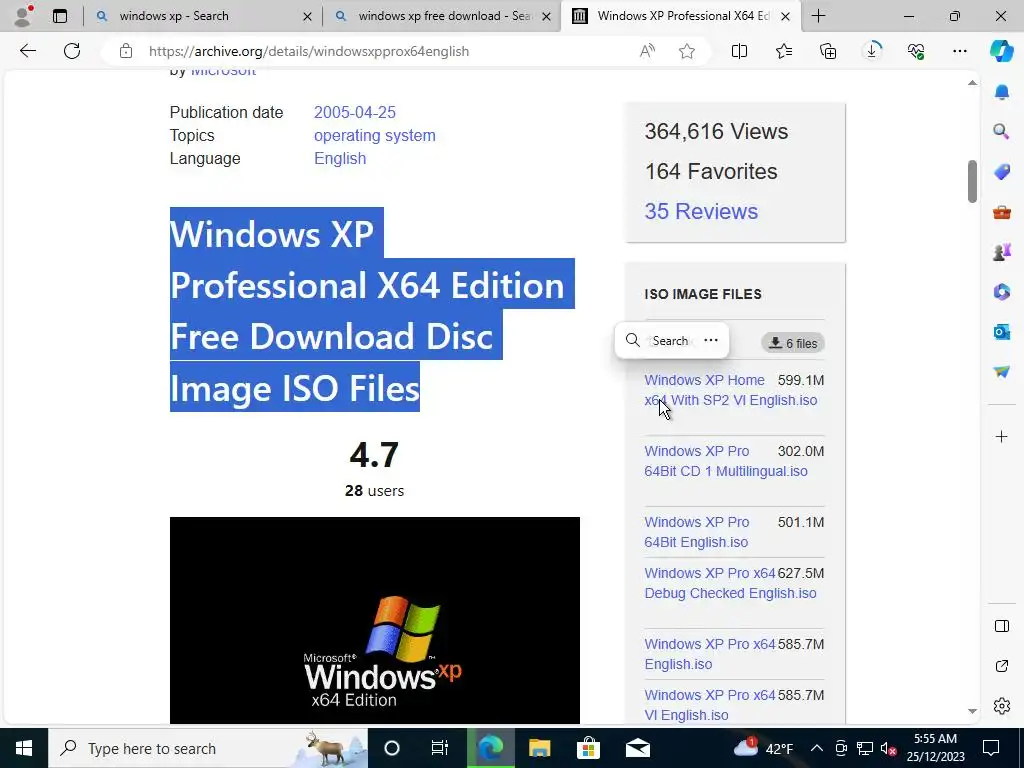Open the Windows Start menu
1024x768 pixels.
click(x=24, y=748)
